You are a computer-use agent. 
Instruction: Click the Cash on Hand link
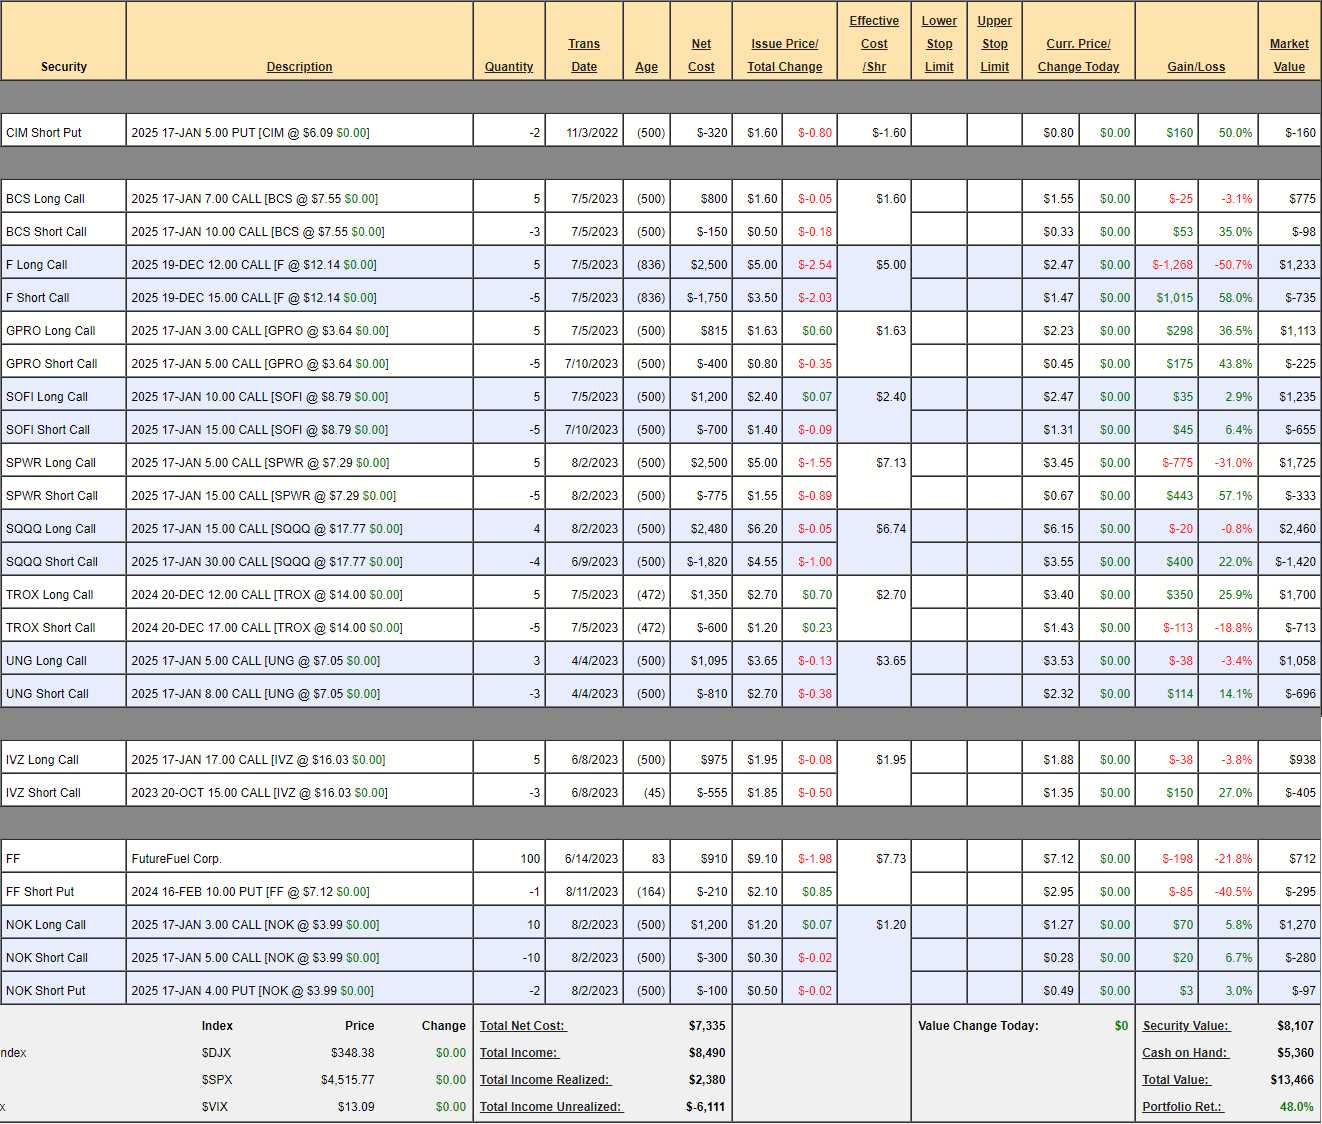[x=1184, y=1053]
